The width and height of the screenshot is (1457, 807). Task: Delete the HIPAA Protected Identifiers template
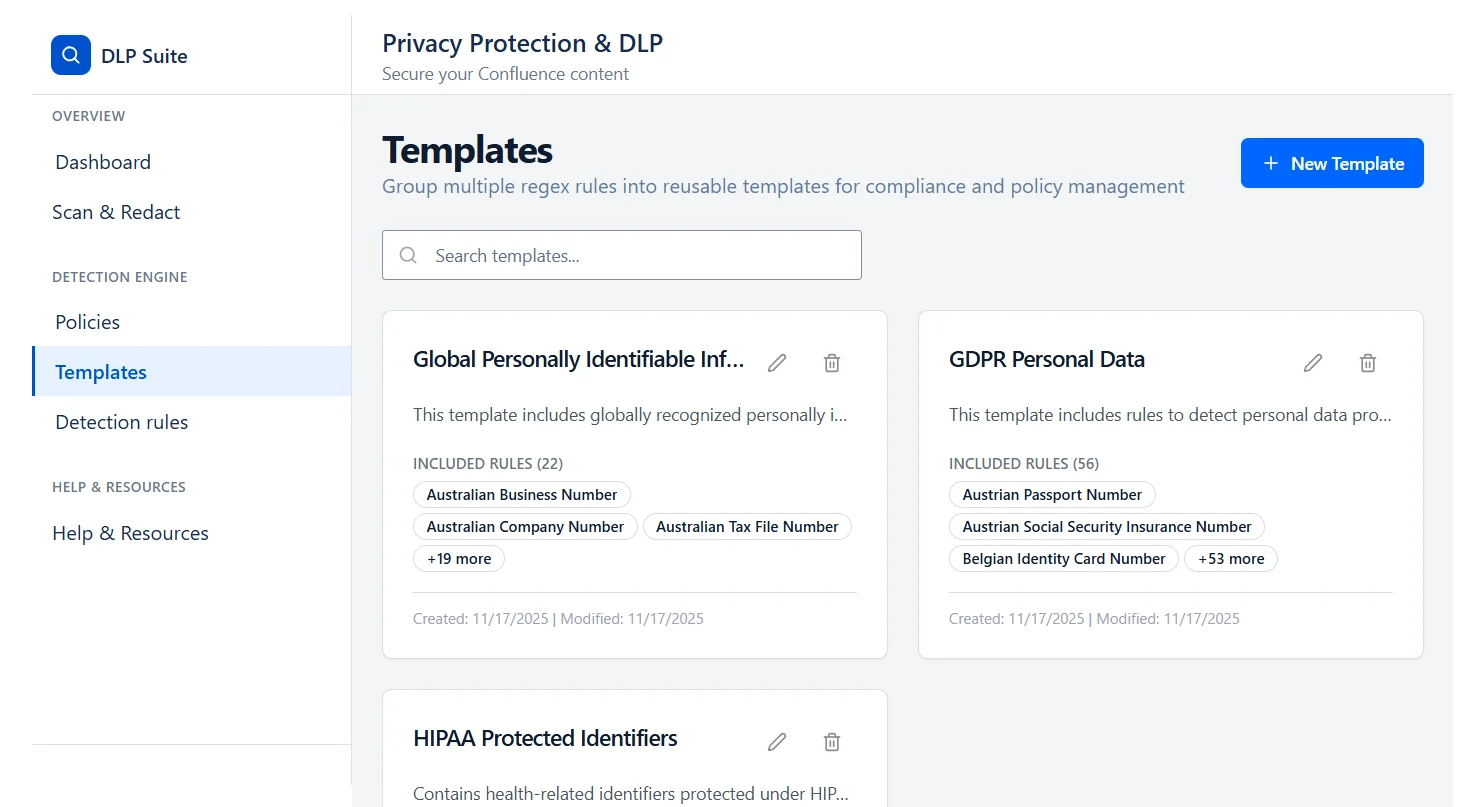(x=831, y=741)
